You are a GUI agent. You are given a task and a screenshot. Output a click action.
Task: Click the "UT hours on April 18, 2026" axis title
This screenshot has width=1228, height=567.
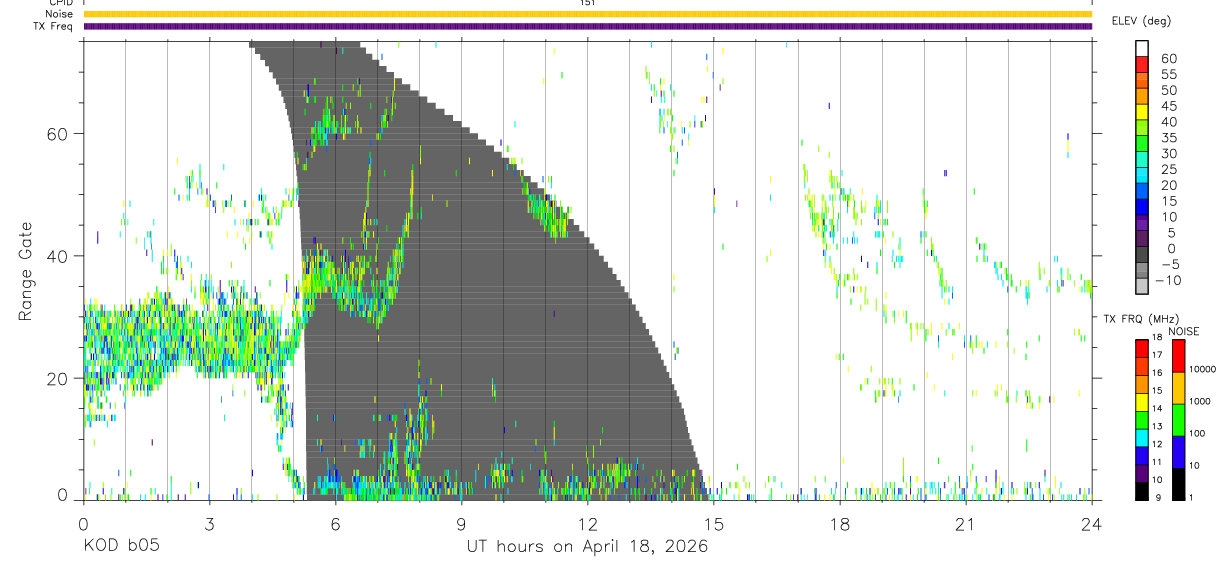[587, 547]
